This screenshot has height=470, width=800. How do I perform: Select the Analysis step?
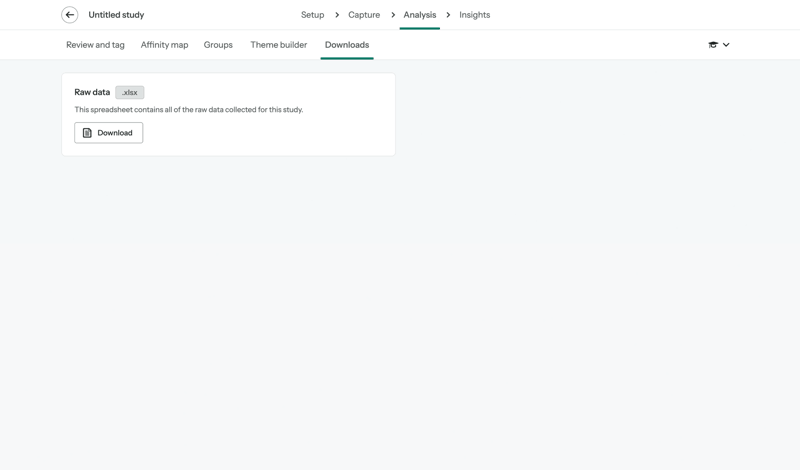click(x=420, y=15)
